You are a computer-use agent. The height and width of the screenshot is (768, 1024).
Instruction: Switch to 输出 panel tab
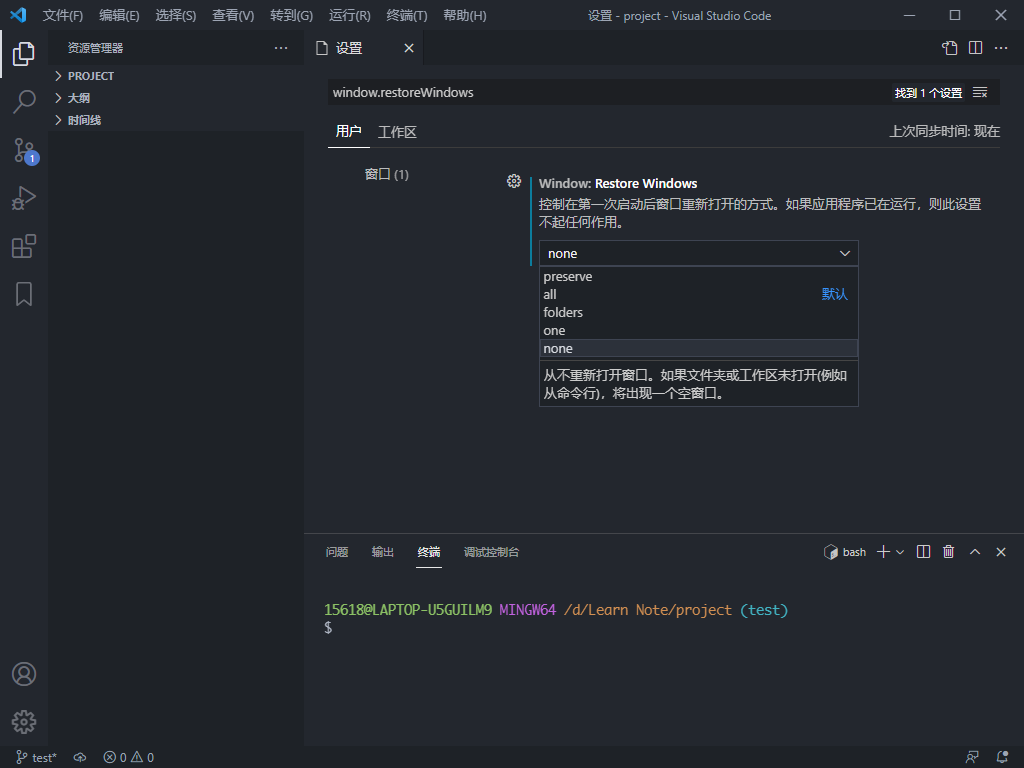[383, 552]
